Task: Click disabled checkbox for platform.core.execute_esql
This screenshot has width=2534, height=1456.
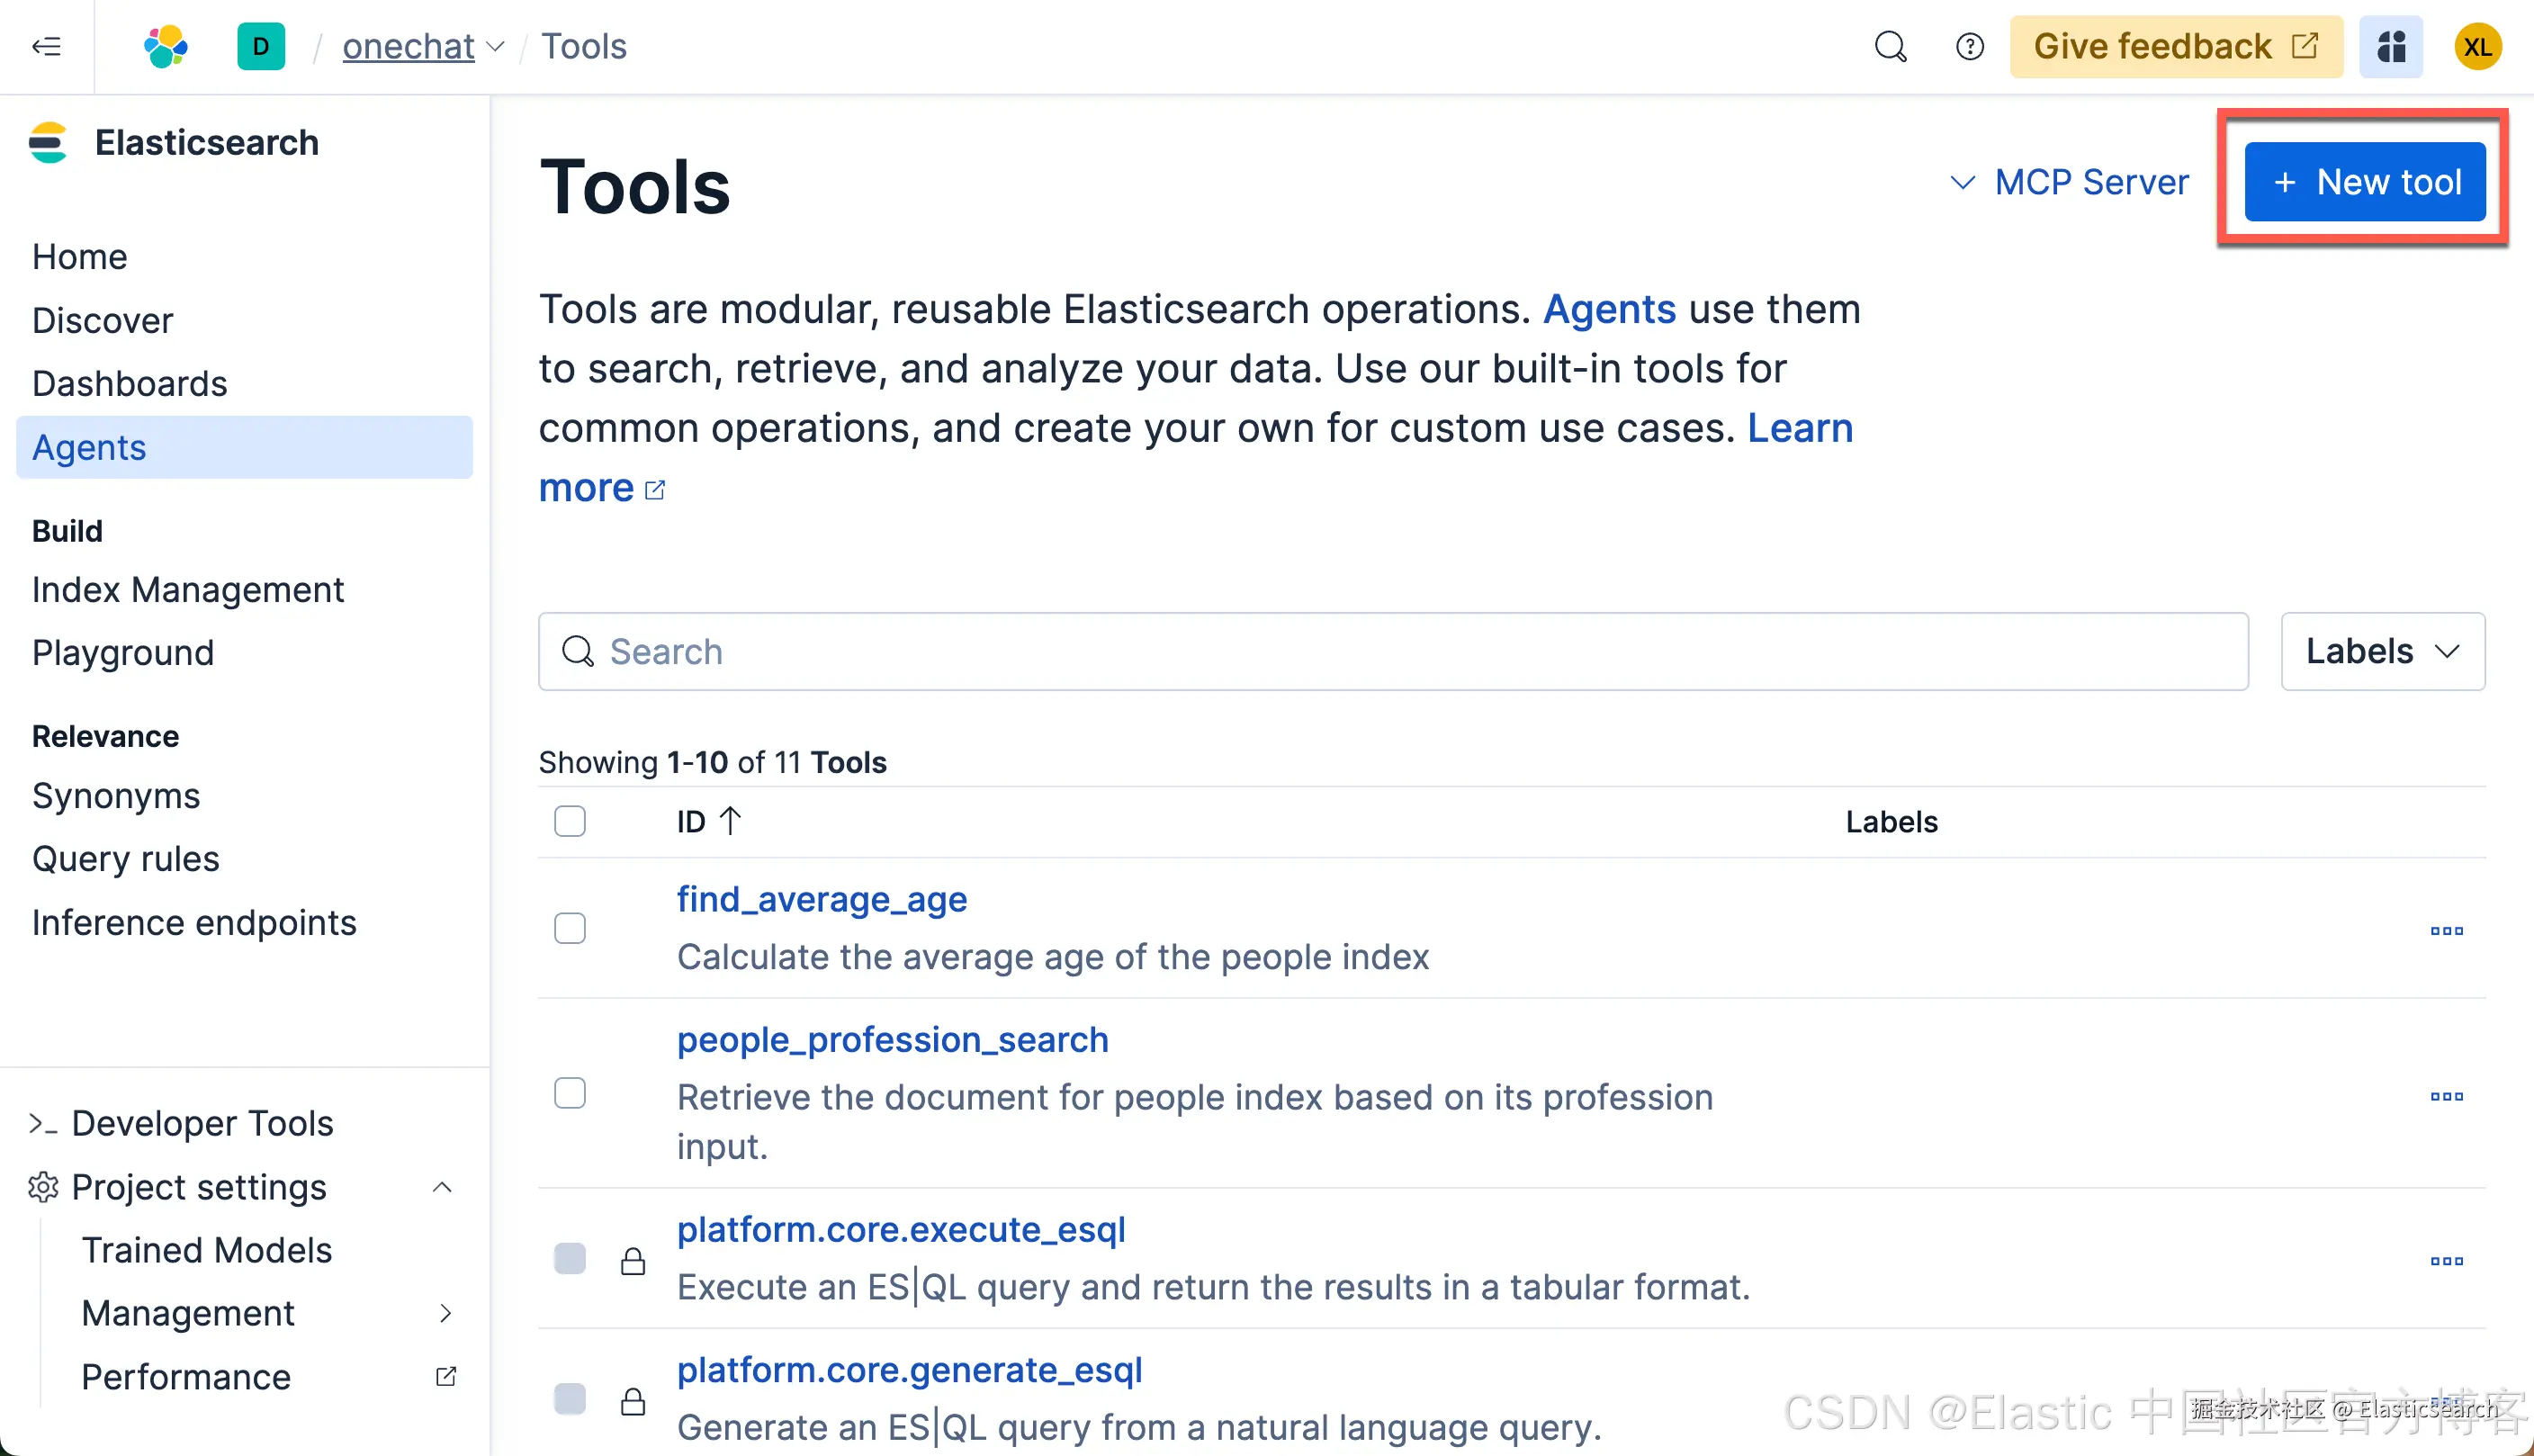Action: pyautogui.click(x=570, y=1258)
